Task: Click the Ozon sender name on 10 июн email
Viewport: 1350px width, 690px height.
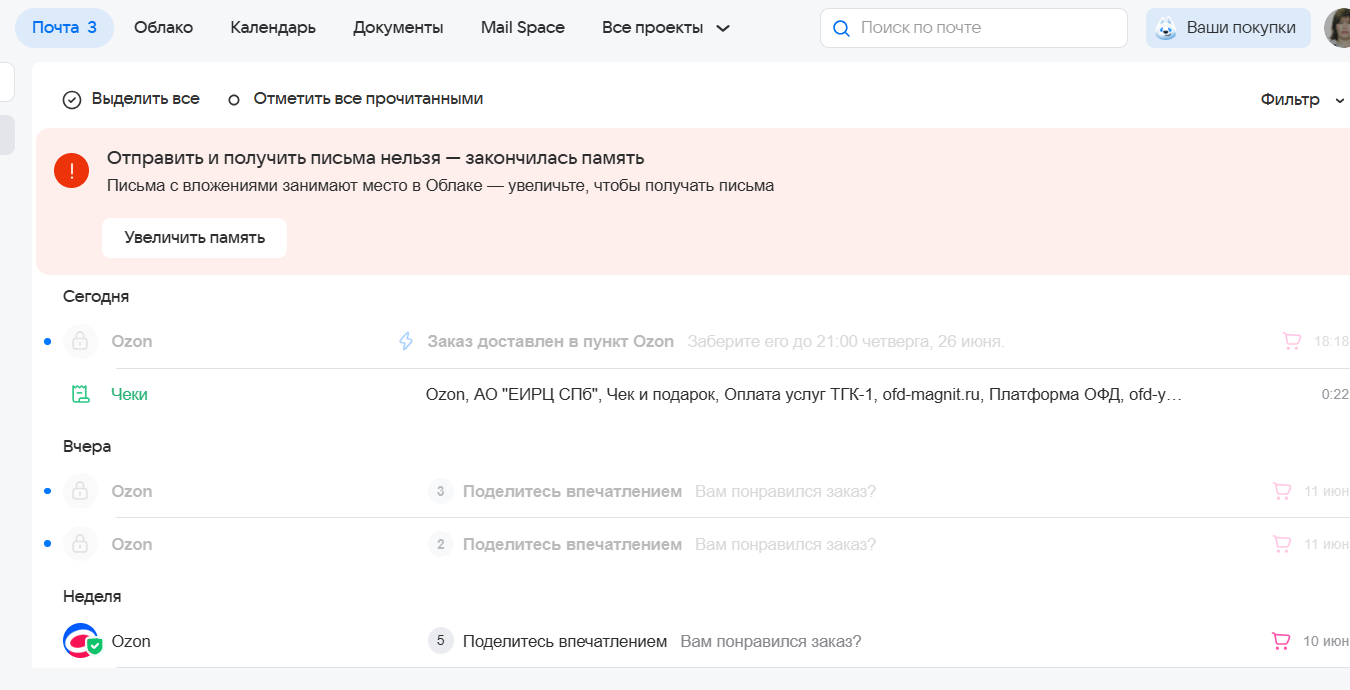Action: click(x=131, y=641)
